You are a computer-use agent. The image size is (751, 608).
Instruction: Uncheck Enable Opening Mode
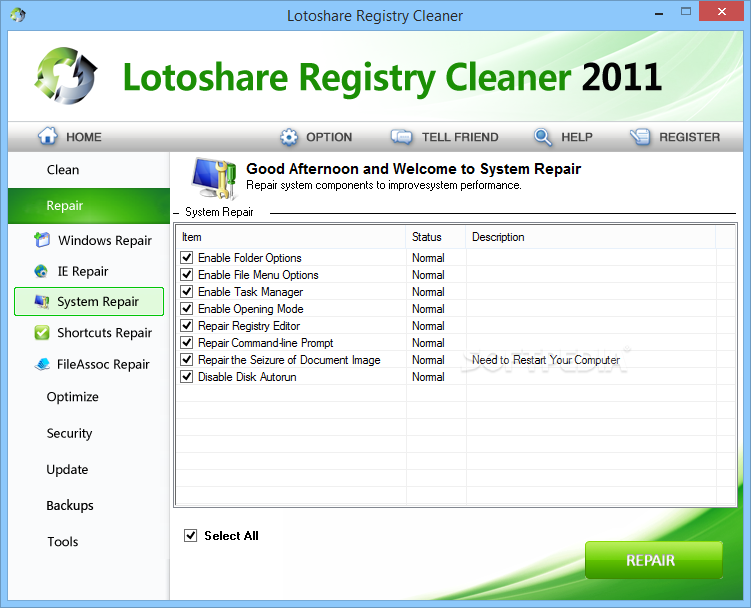(x=186, y=309)
